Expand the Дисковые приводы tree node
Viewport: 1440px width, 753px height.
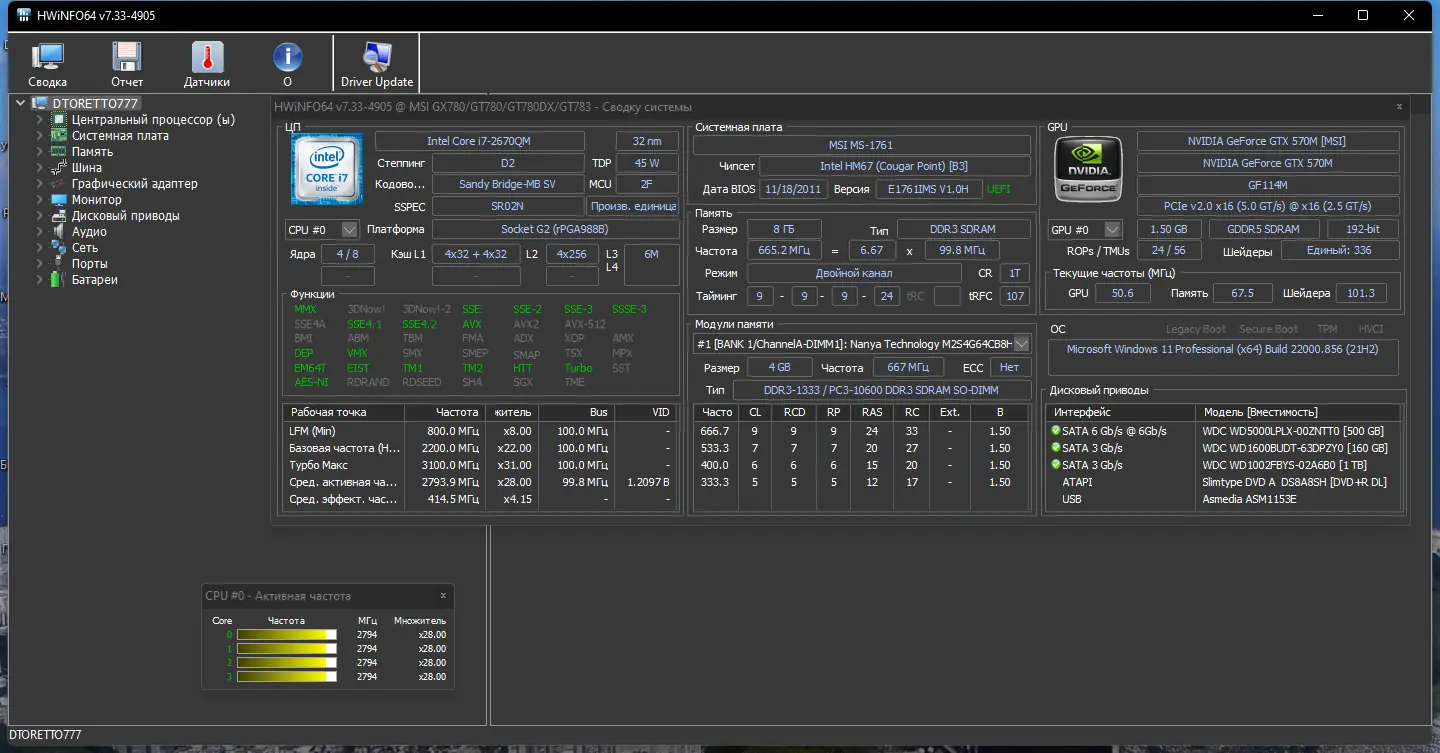coord(40,216)
